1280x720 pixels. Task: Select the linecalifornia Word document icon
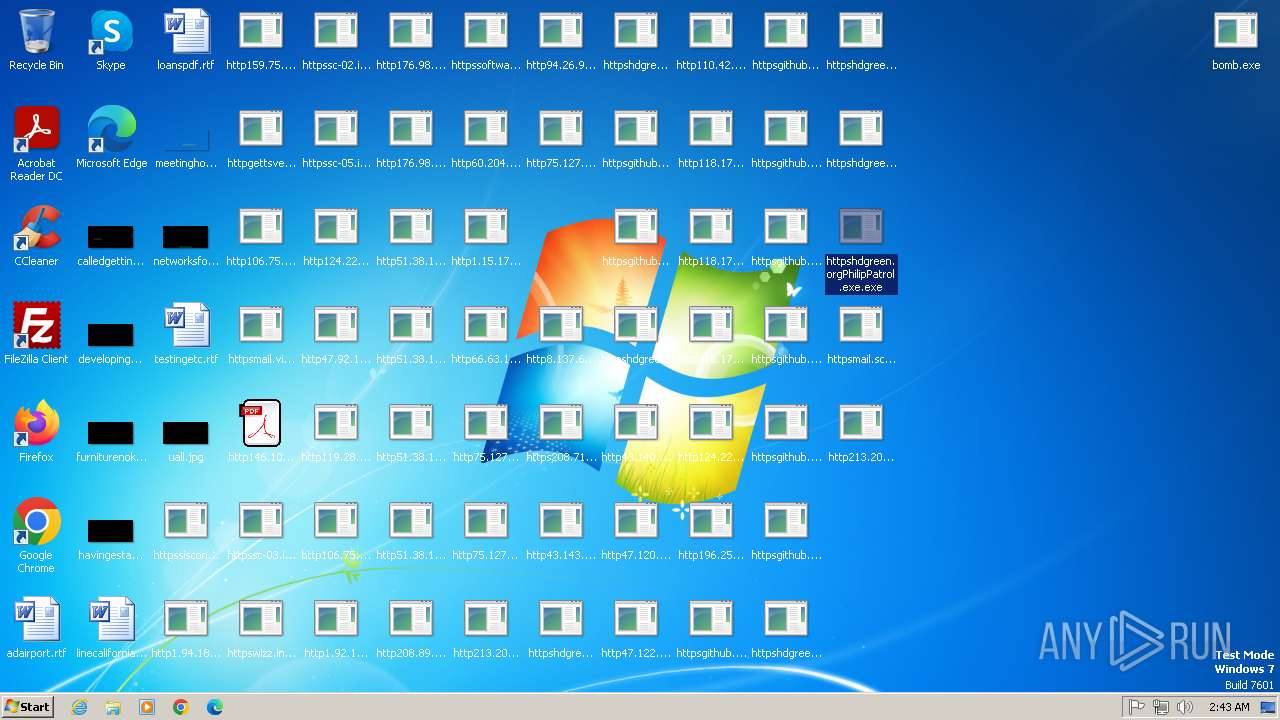coord(111,628)
